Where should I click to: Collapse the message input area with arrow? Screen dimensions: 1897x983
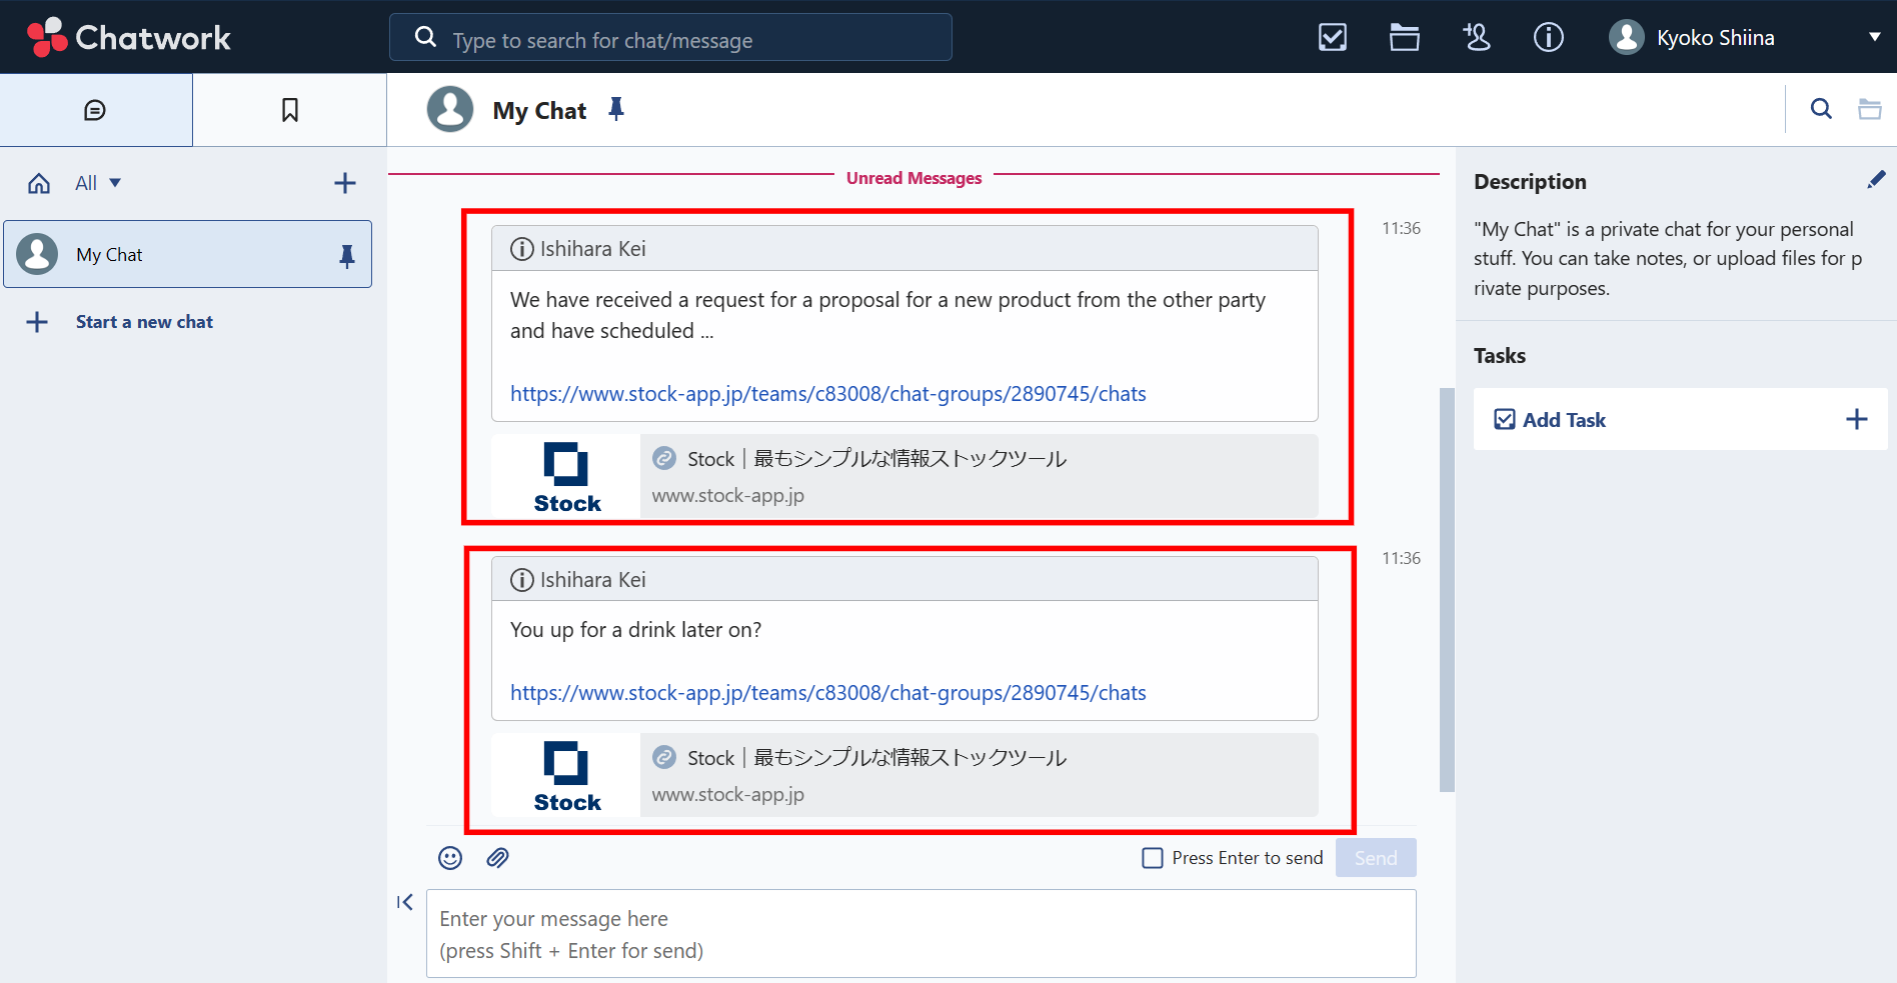(405, 902)
